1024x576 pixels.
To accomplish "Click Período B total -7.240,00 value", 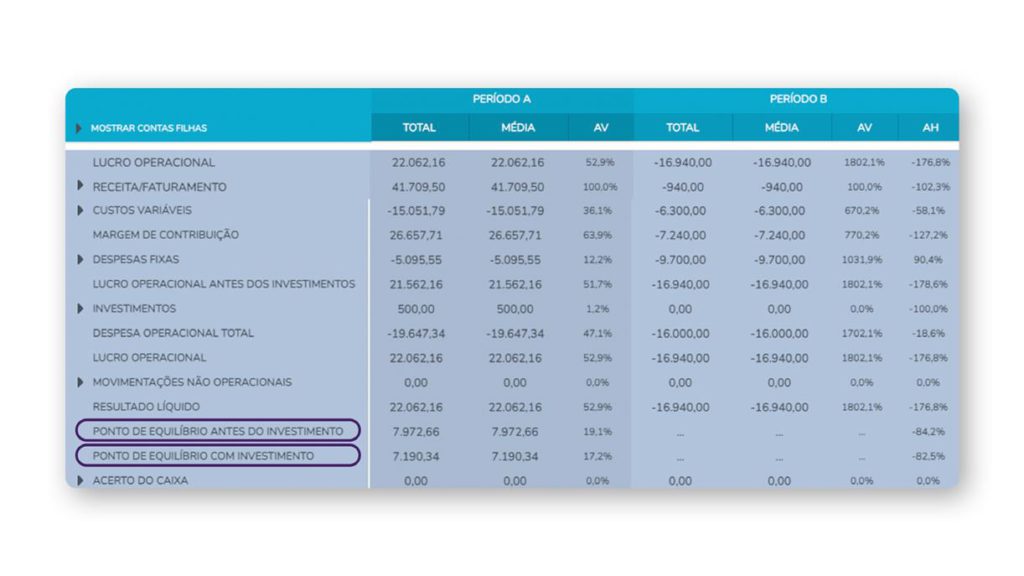I will [x=680, y=235].
